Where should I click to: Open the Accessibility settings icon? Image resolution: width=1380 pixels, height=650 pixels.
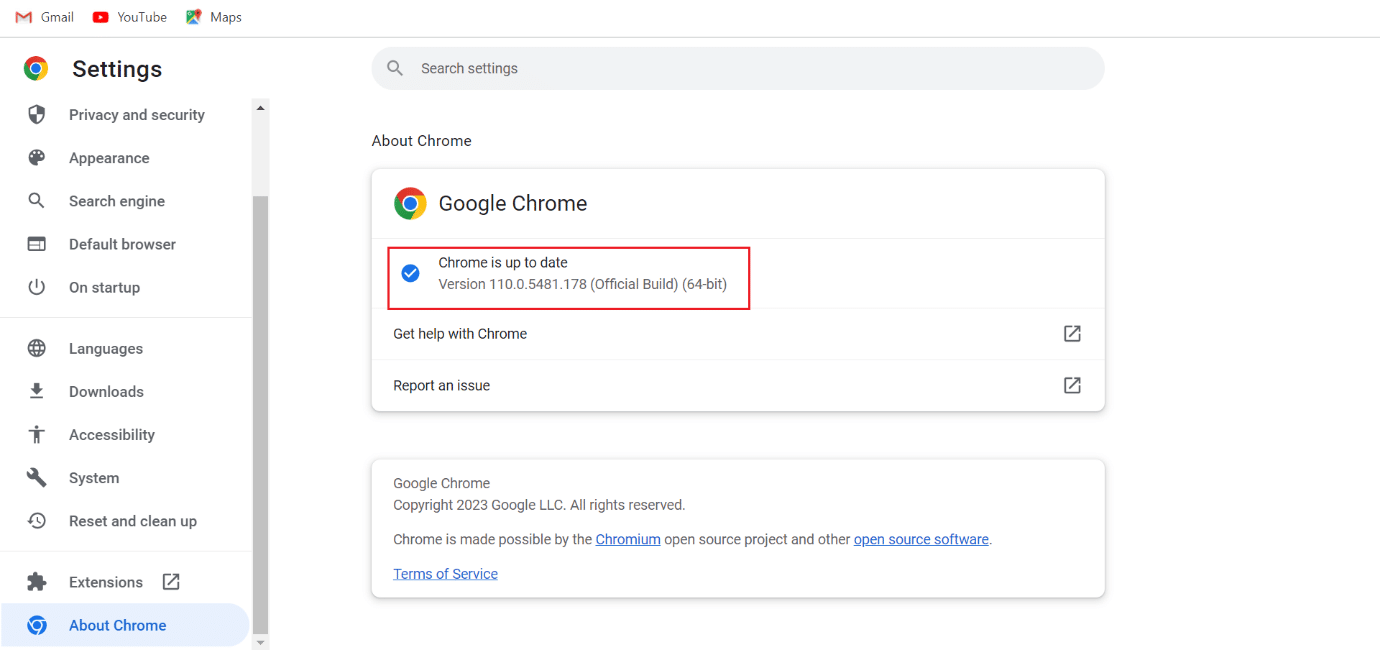(x=37, y=434)
